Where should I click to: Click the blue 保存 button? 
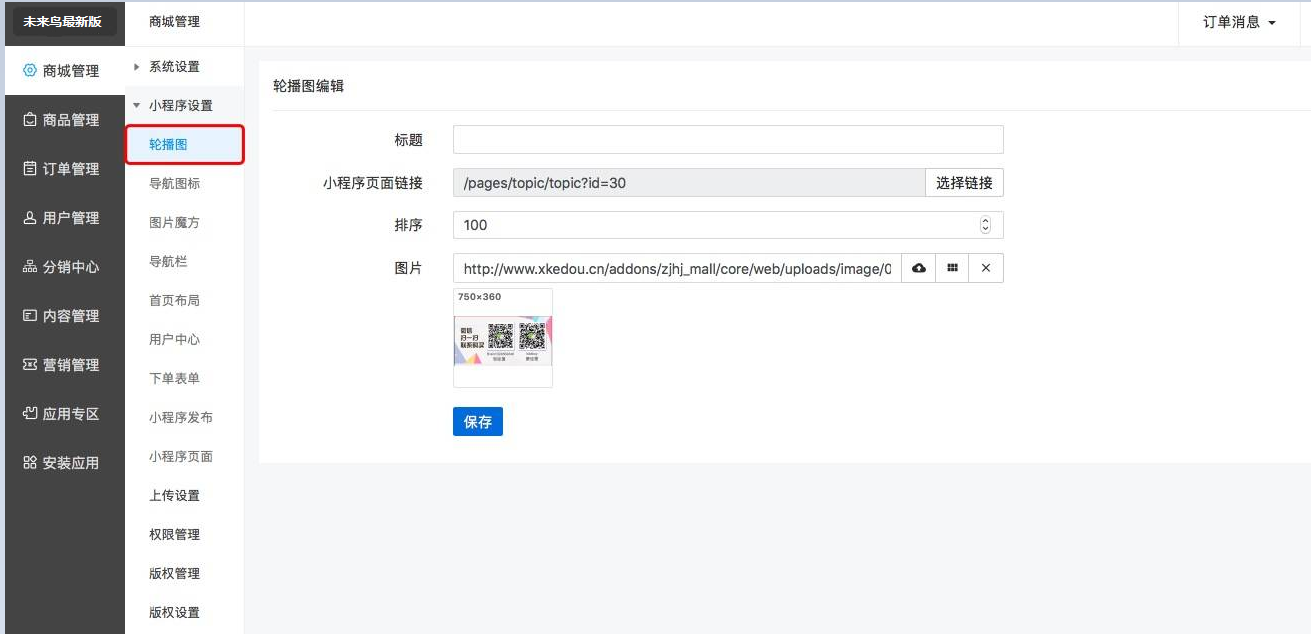tap(477, 422)
